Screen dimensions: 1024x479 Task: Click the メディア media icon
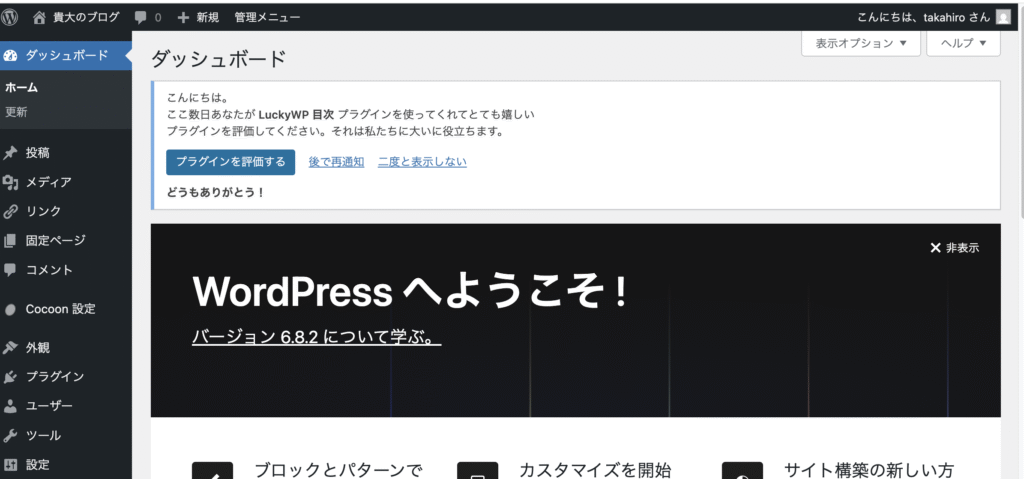(10, 182)
